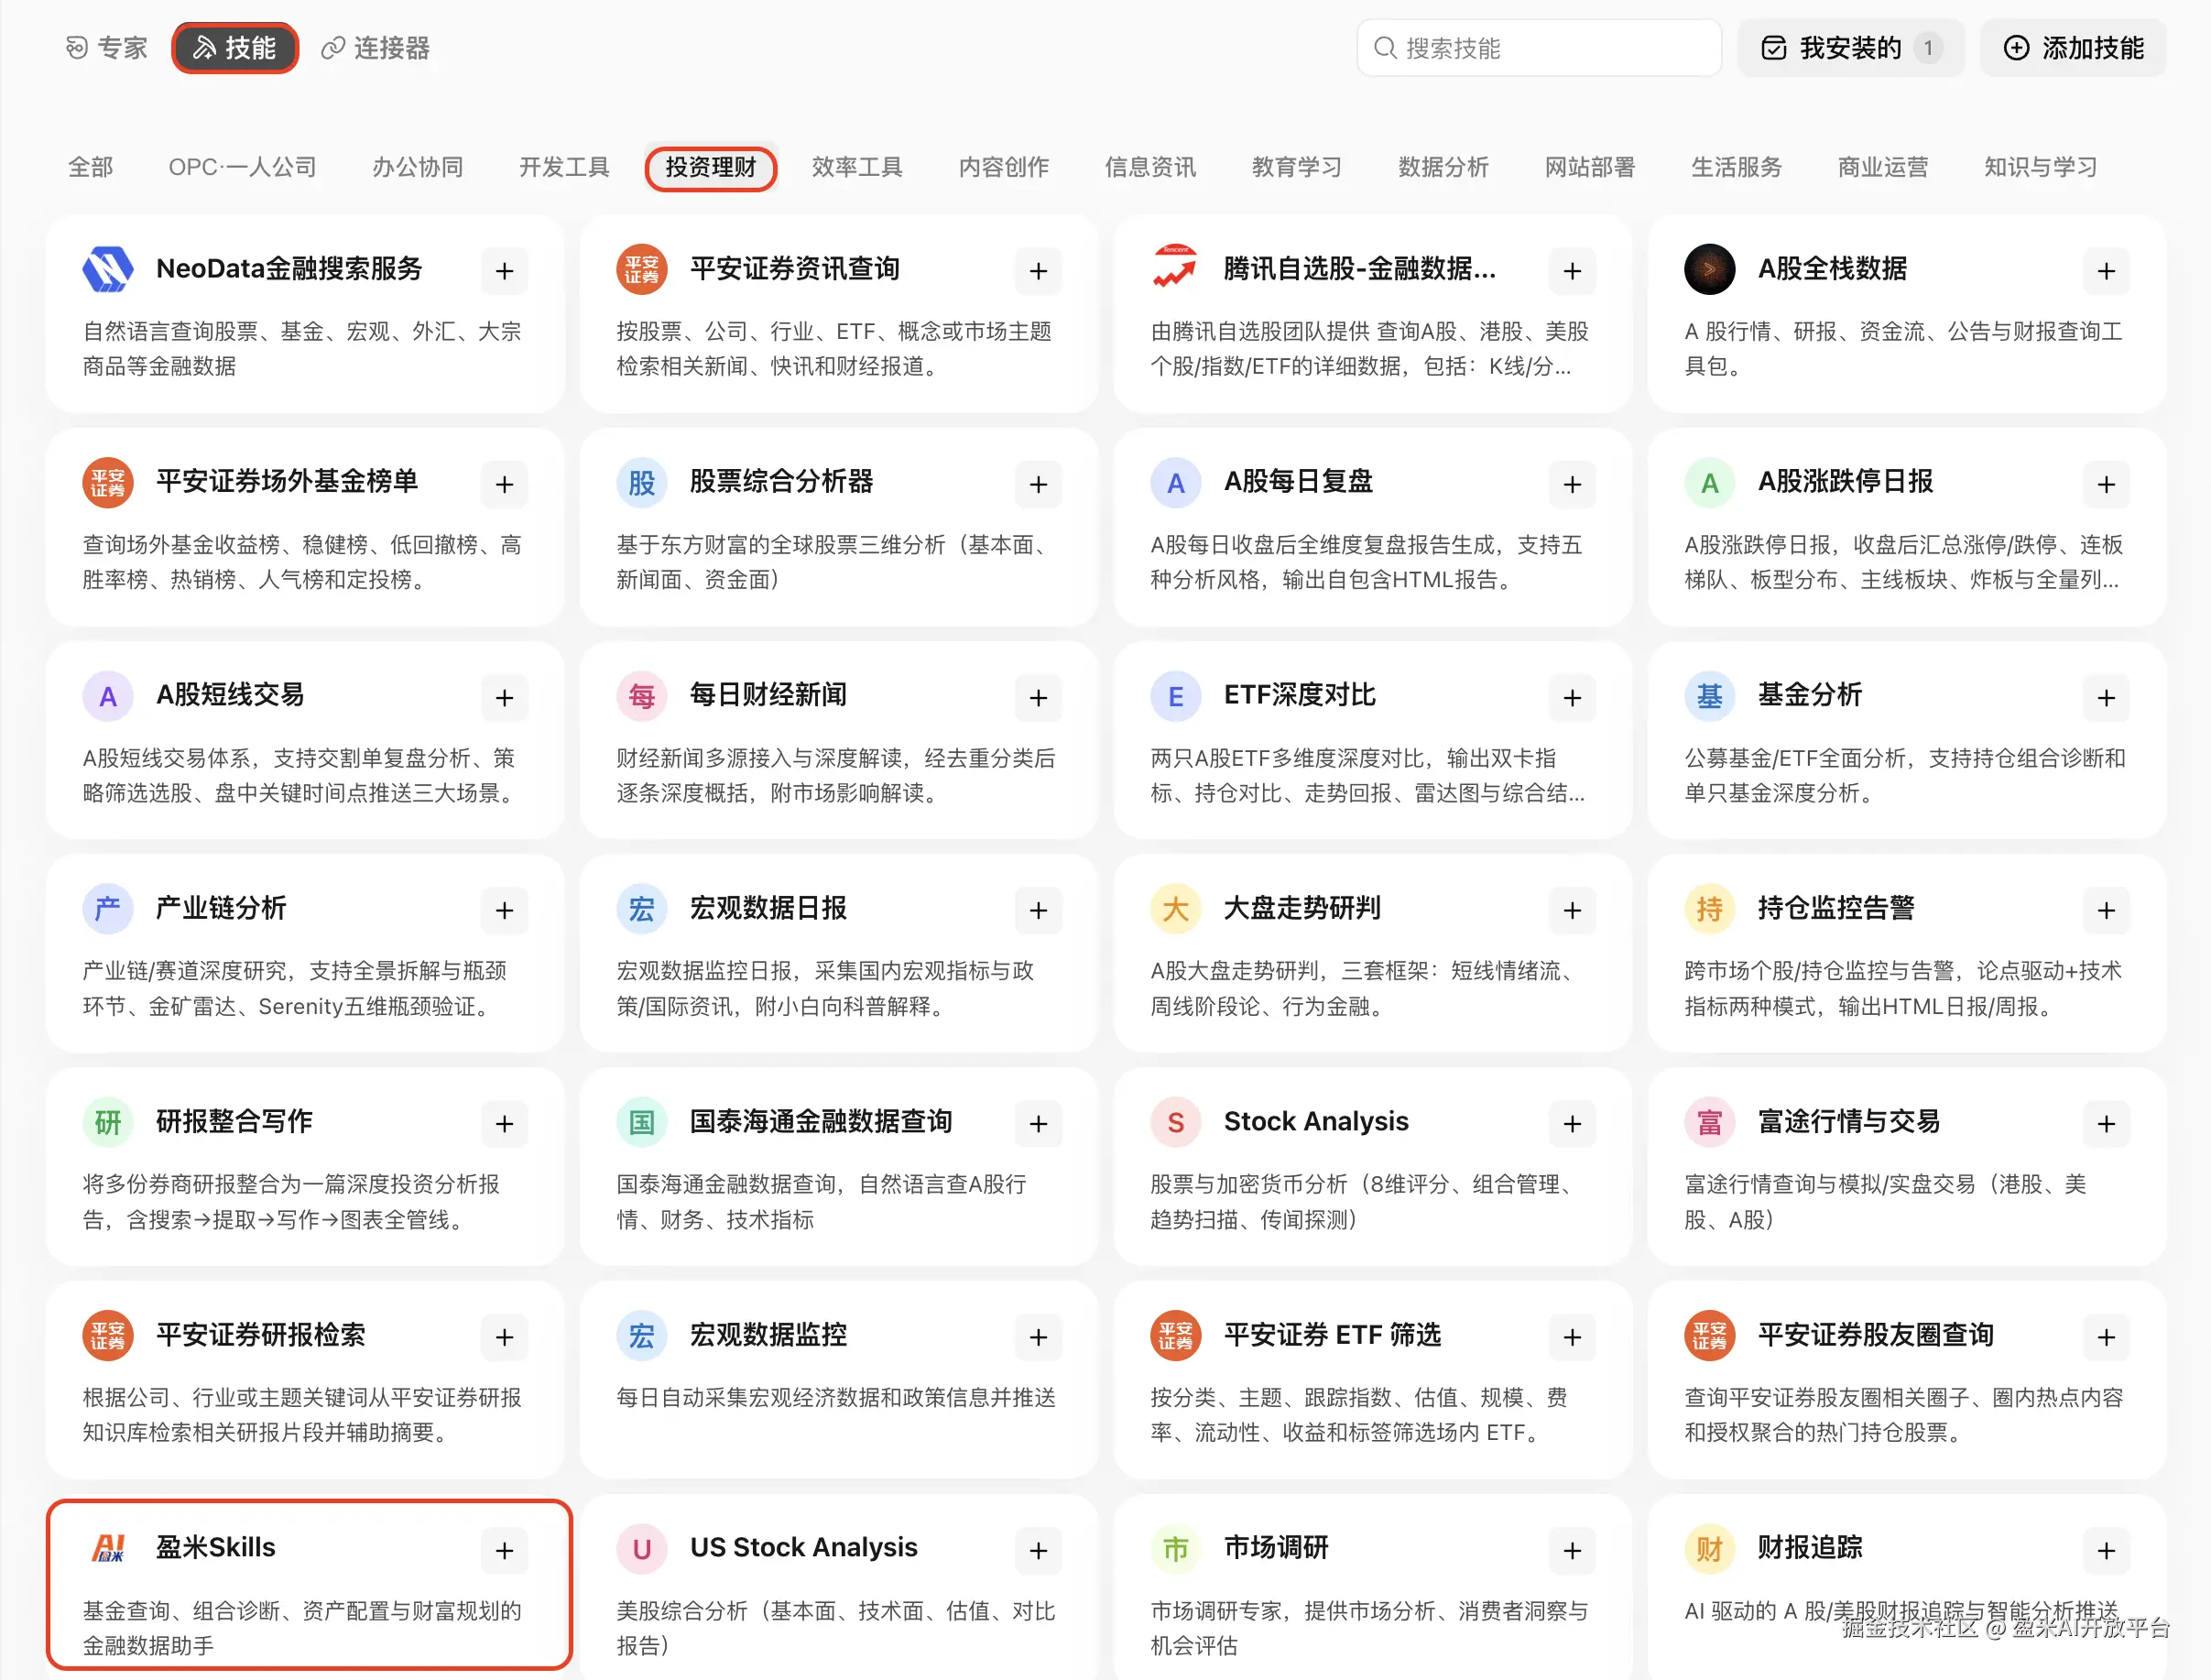Select the 投资理财 category
The width and height of the screenshot is (2211, 1680).
(711, 167)
